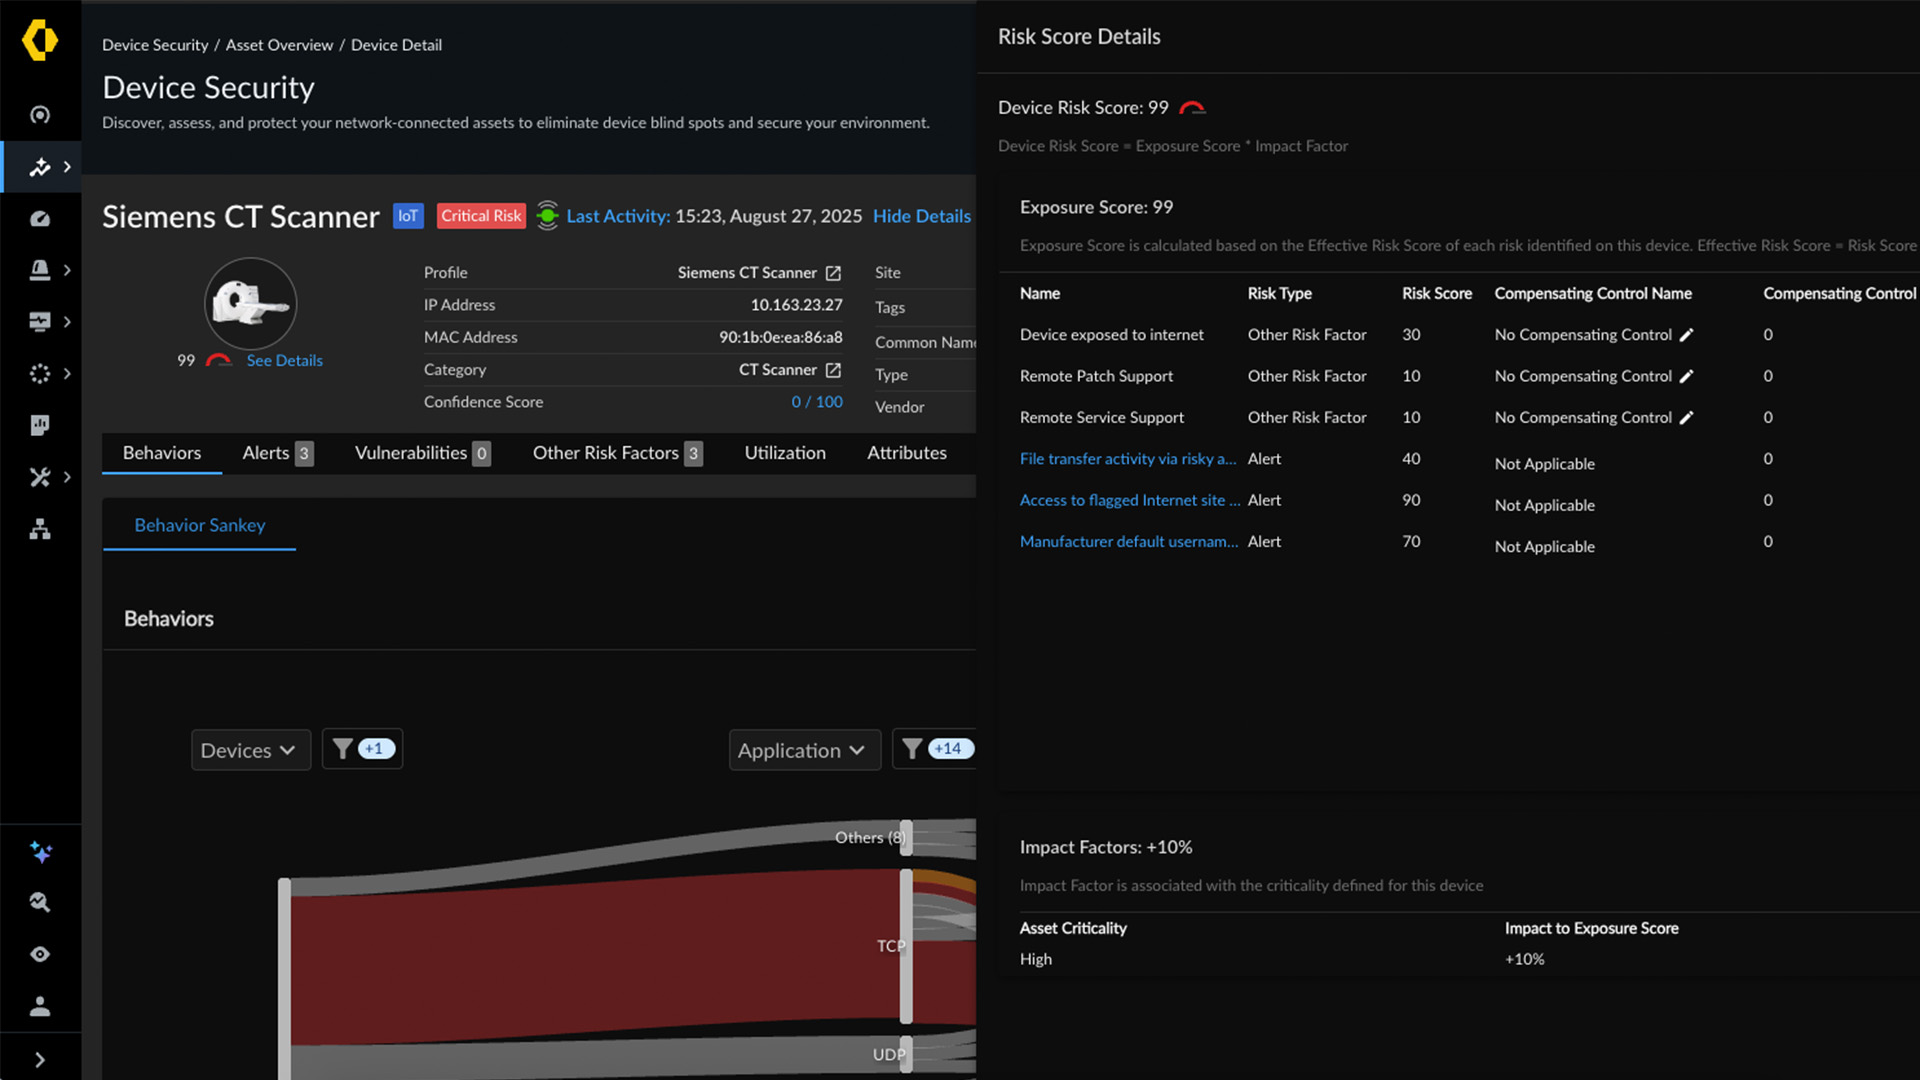Screen dimensions: 1920x1080
Task: Open the network topology icon in sidebar
Action: 40,529
